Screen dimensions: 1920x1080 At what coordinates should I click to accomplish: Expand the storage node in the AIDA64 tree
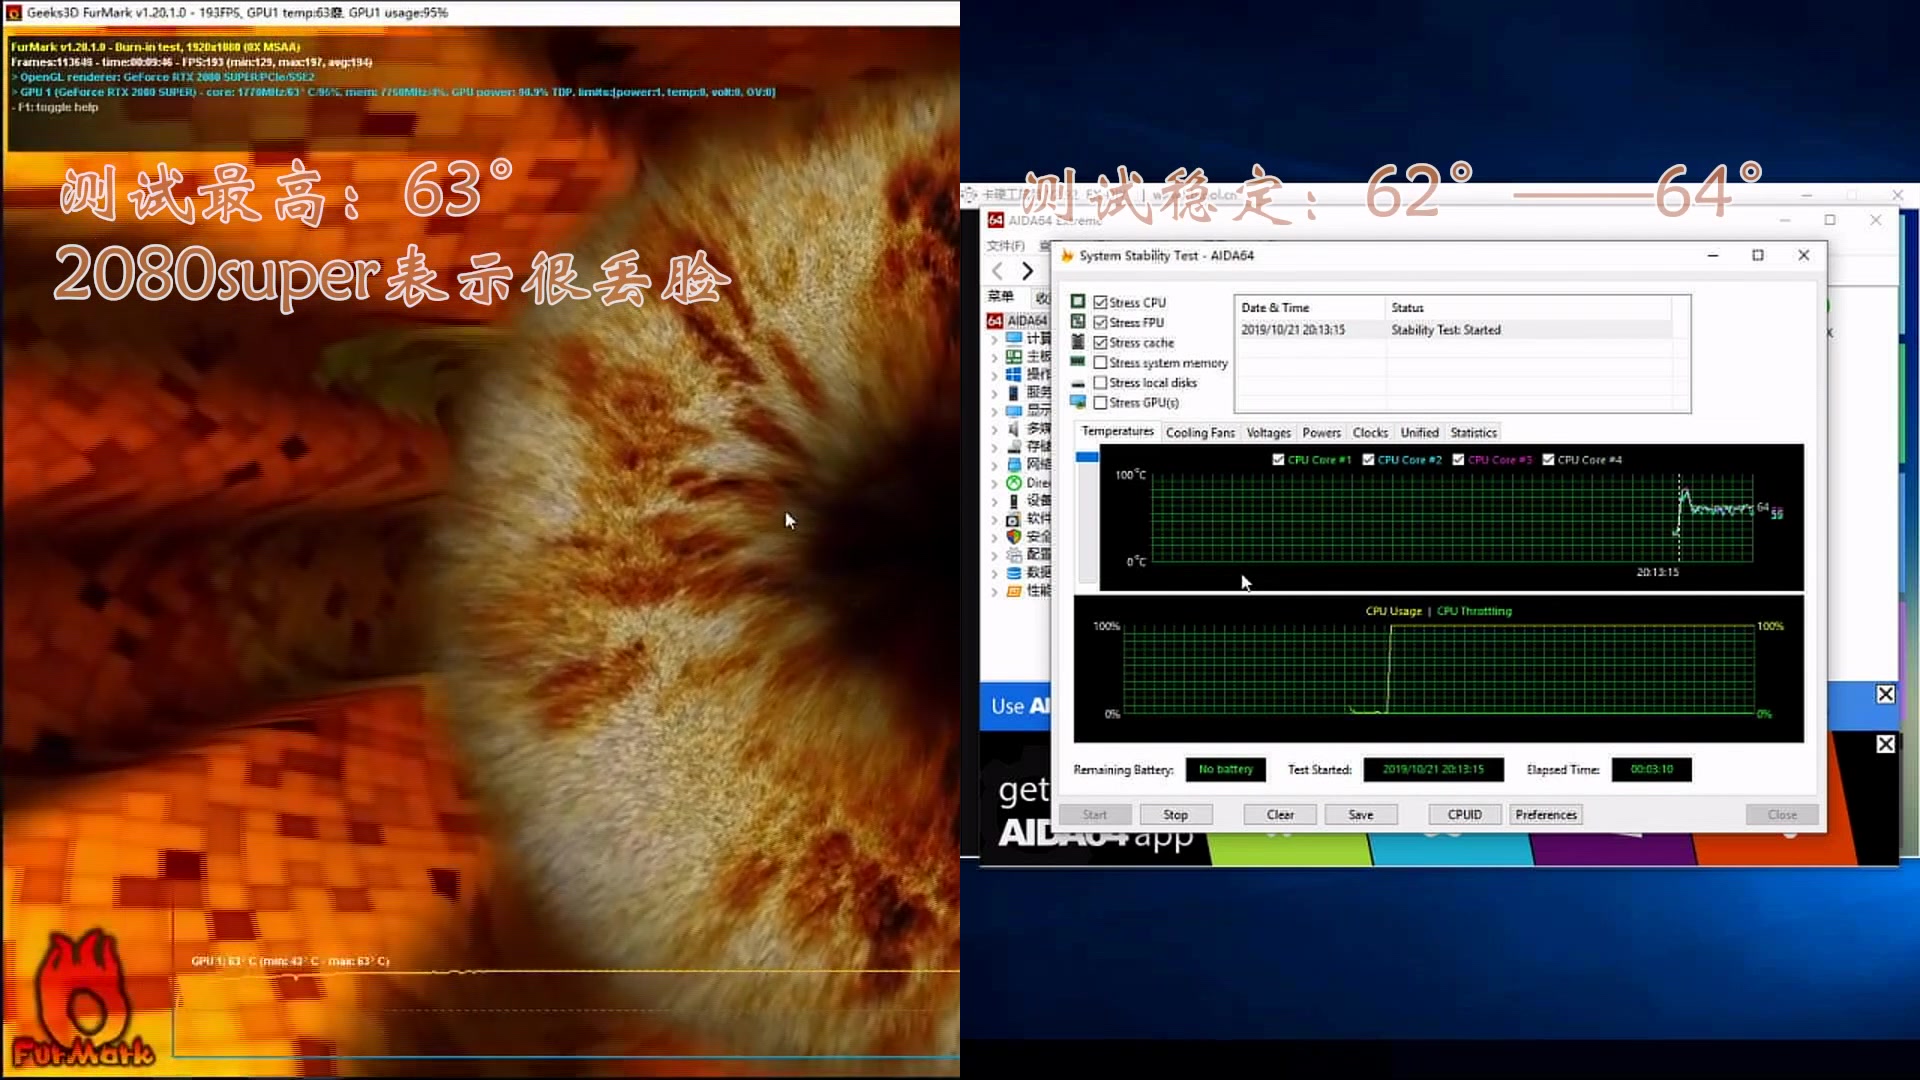click(994, 447)
